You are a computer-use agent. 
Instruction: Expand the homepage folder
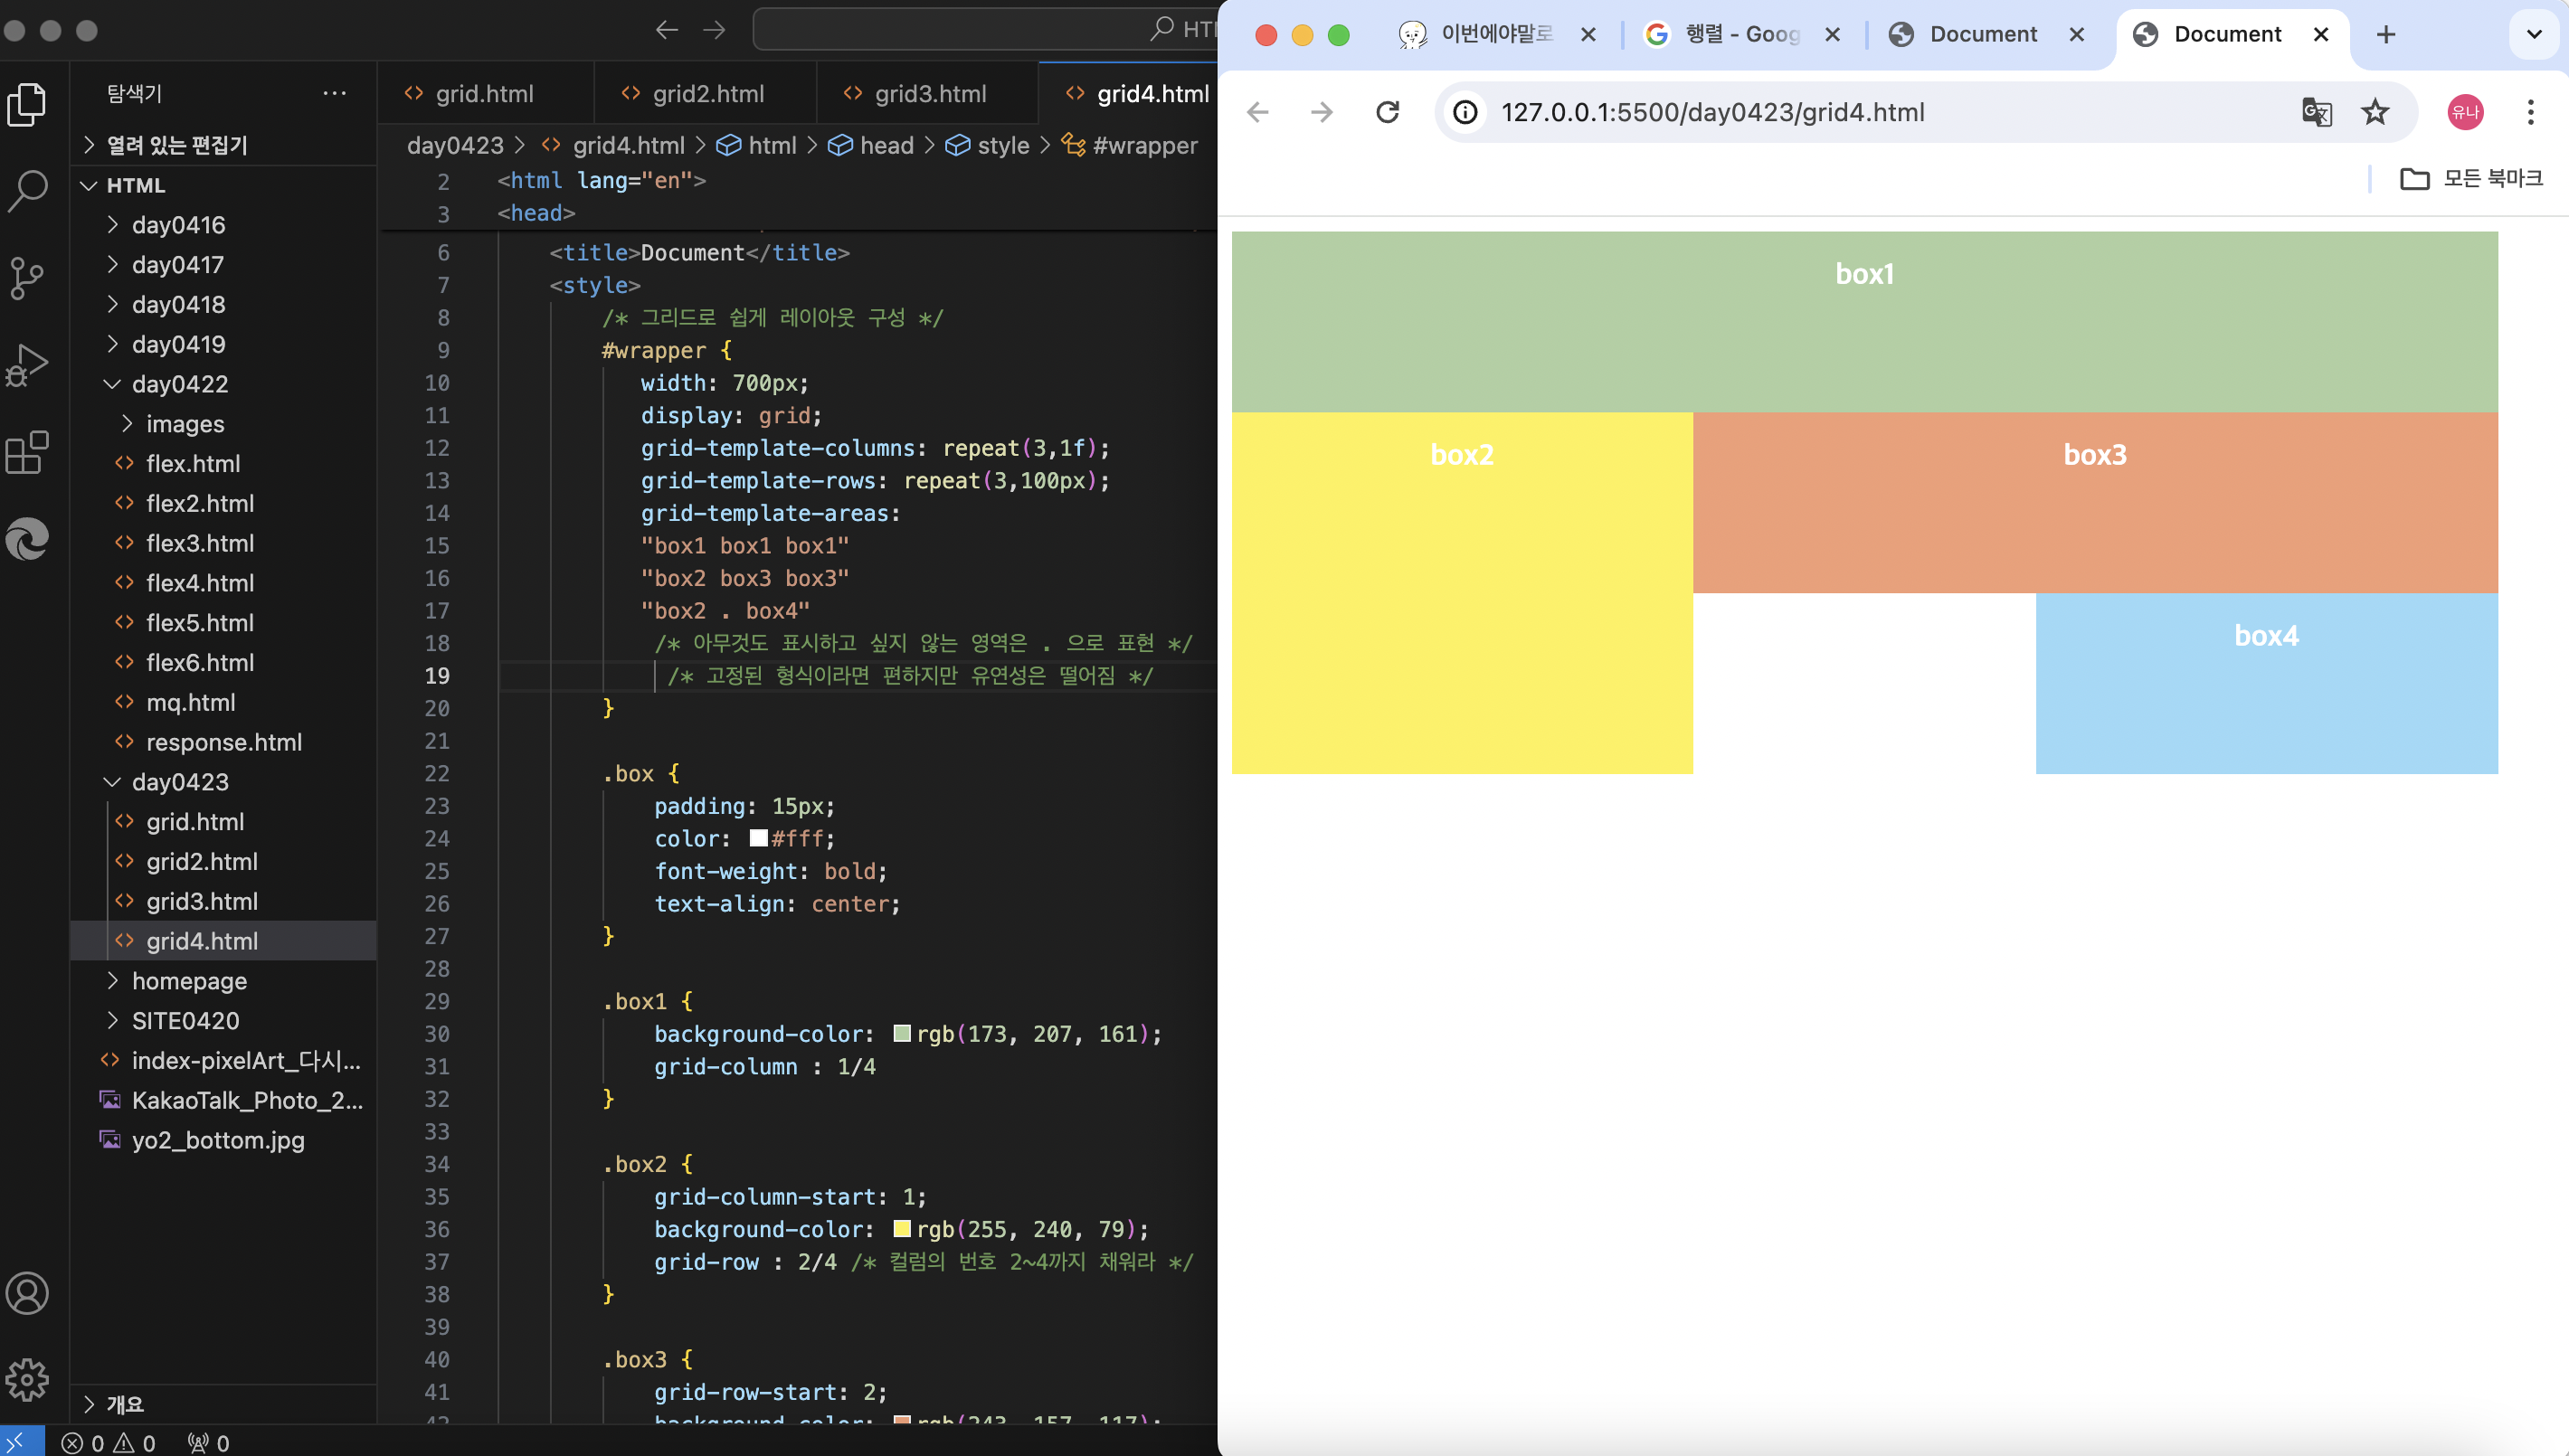[189, 981]
